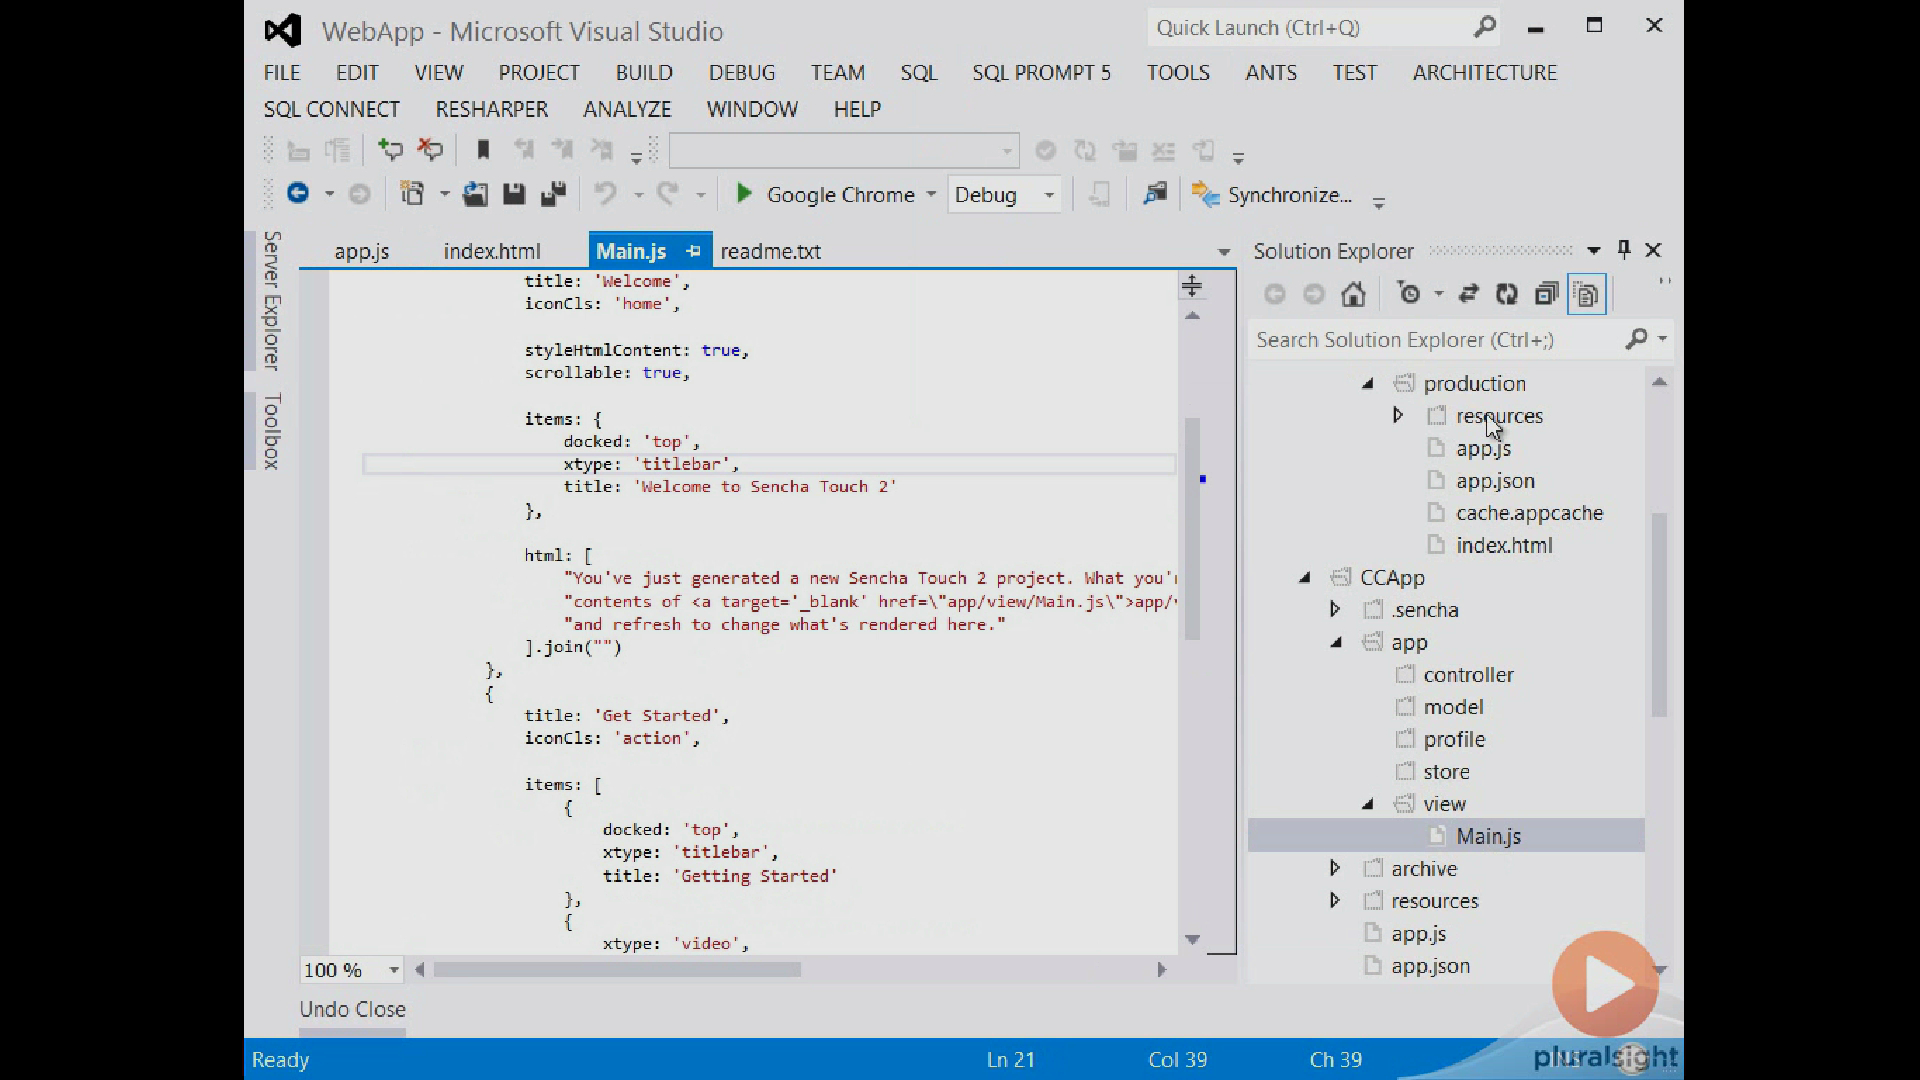Click the Solution Explorer Home icon
Screen dimensions: 1920x1080
tap(1353, 294)
